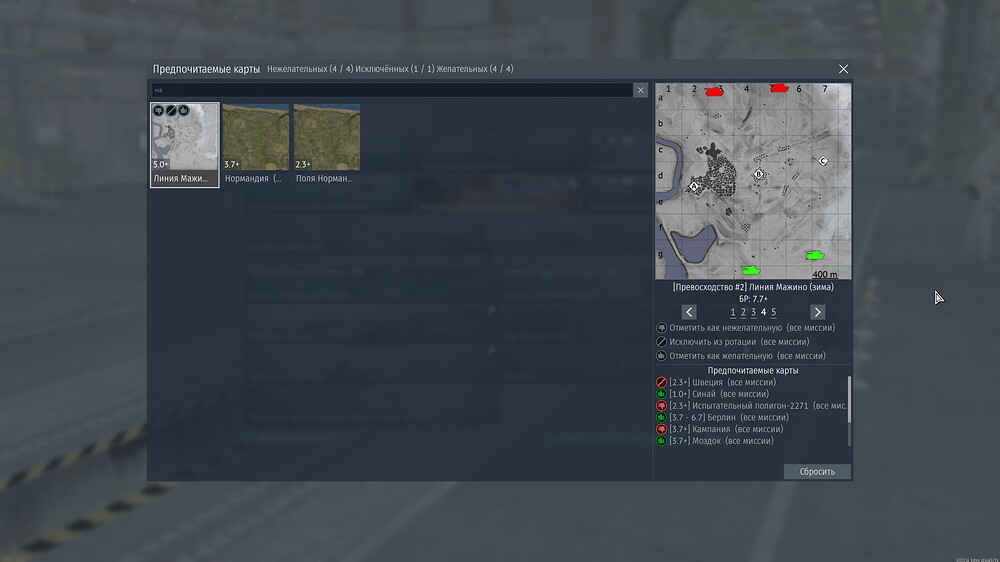This screenshot has width=1000, height=562.
Task: Toggle Отметить как желательную for all missions
Action: click(x=741, y=356)
